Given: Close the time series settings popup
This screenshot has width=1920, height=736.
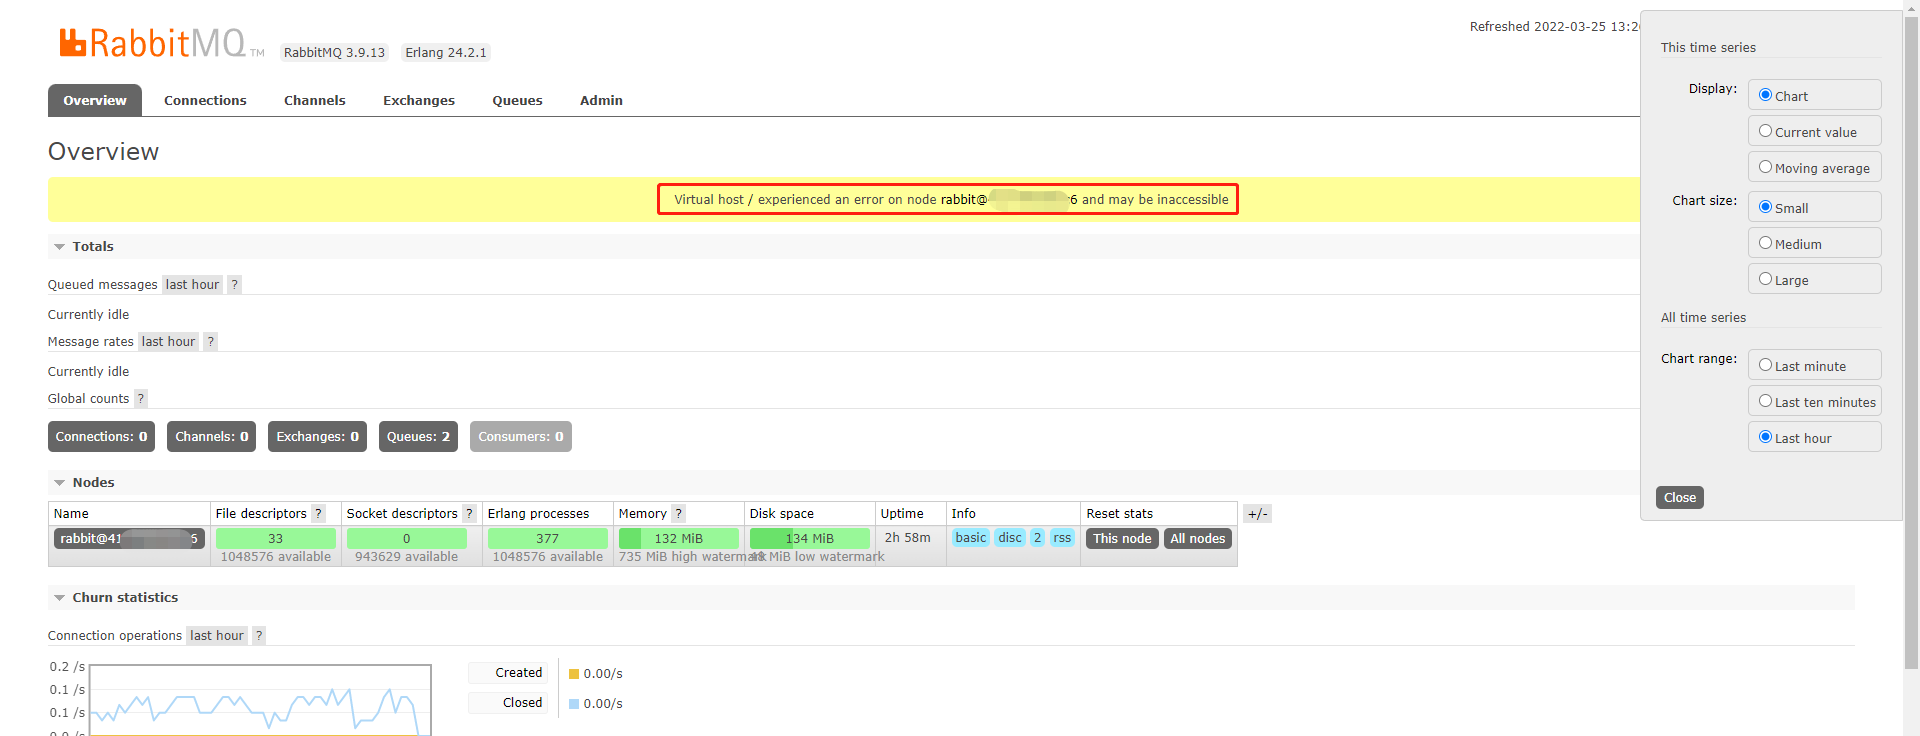Looking at the screenshot, I should (1680, 498).
